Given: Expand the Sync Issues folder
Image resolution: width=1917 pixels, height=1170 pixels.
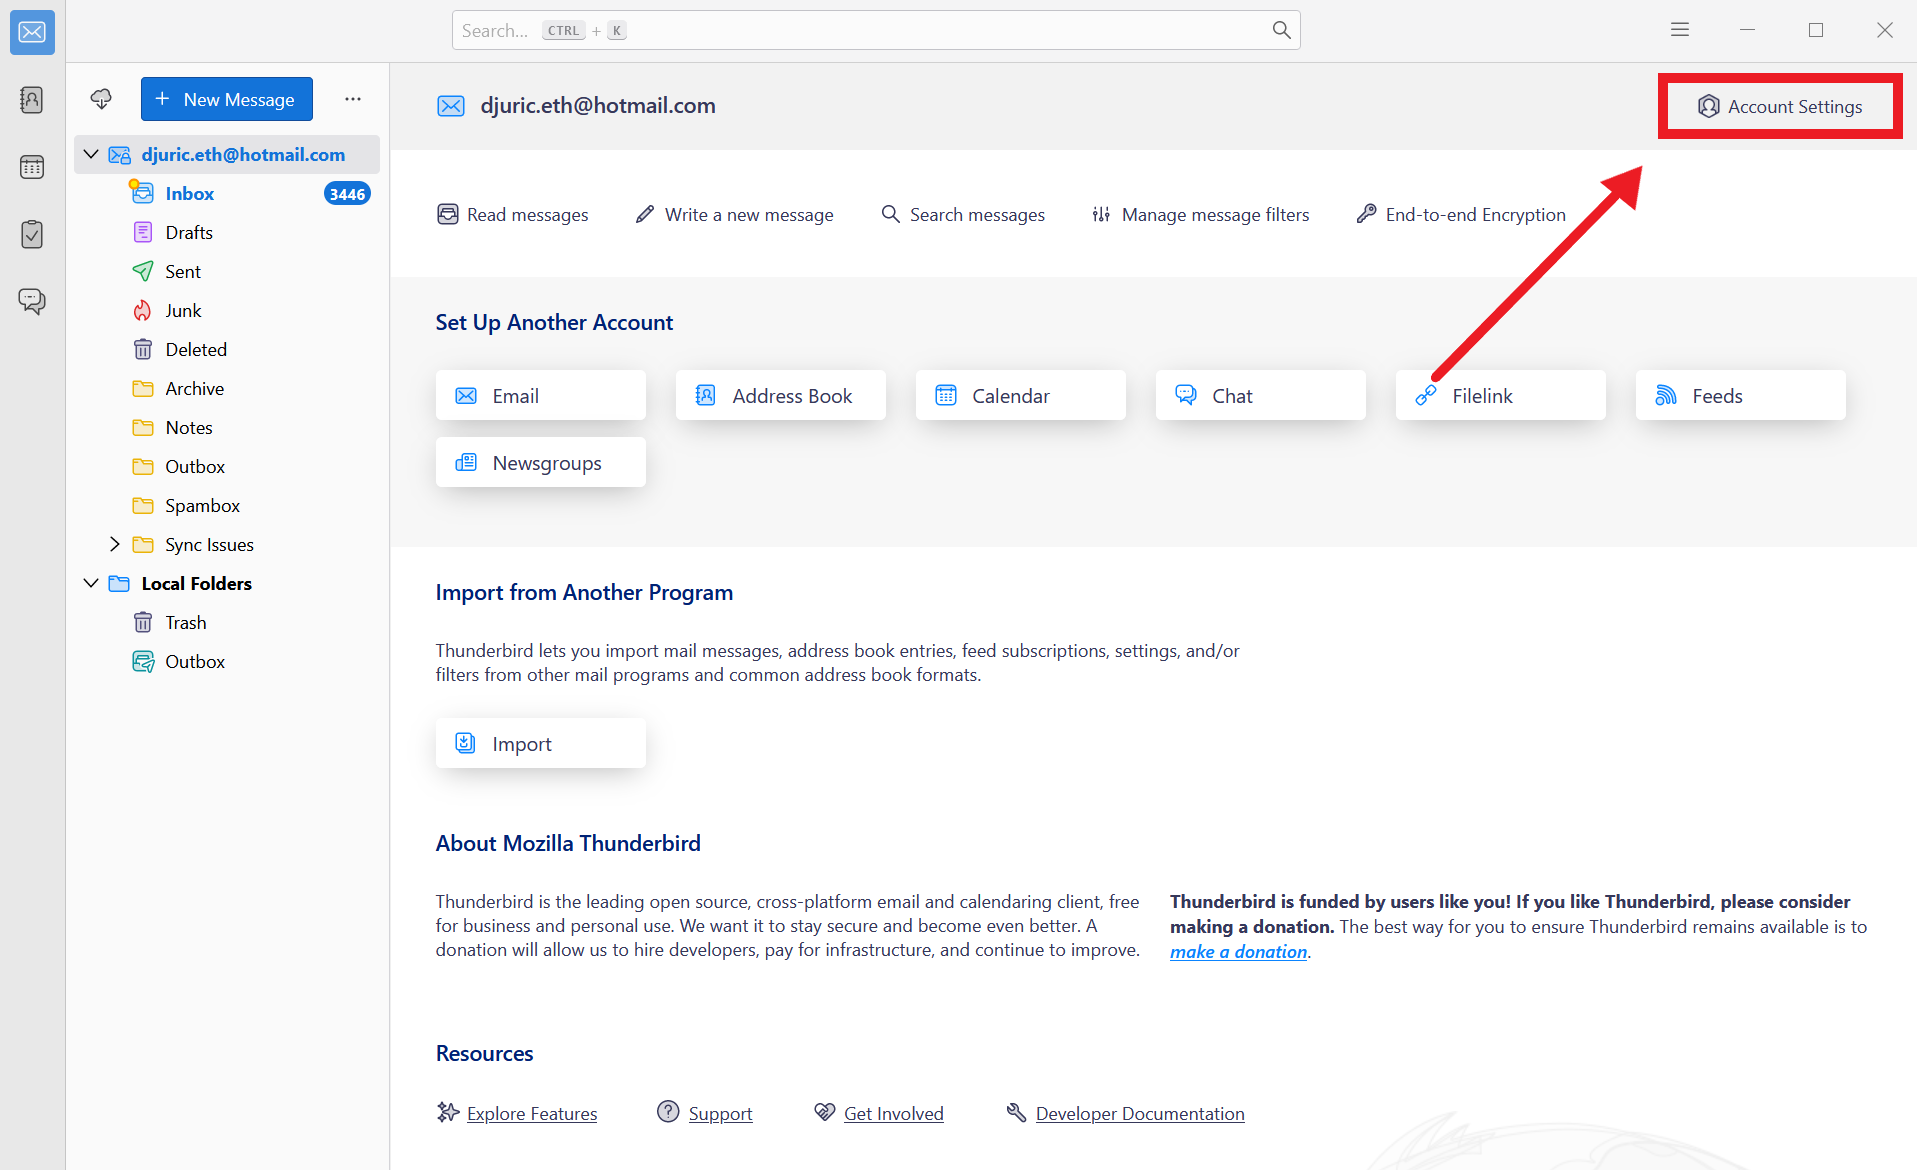Looking at the screenshot, I should (115, 544).
